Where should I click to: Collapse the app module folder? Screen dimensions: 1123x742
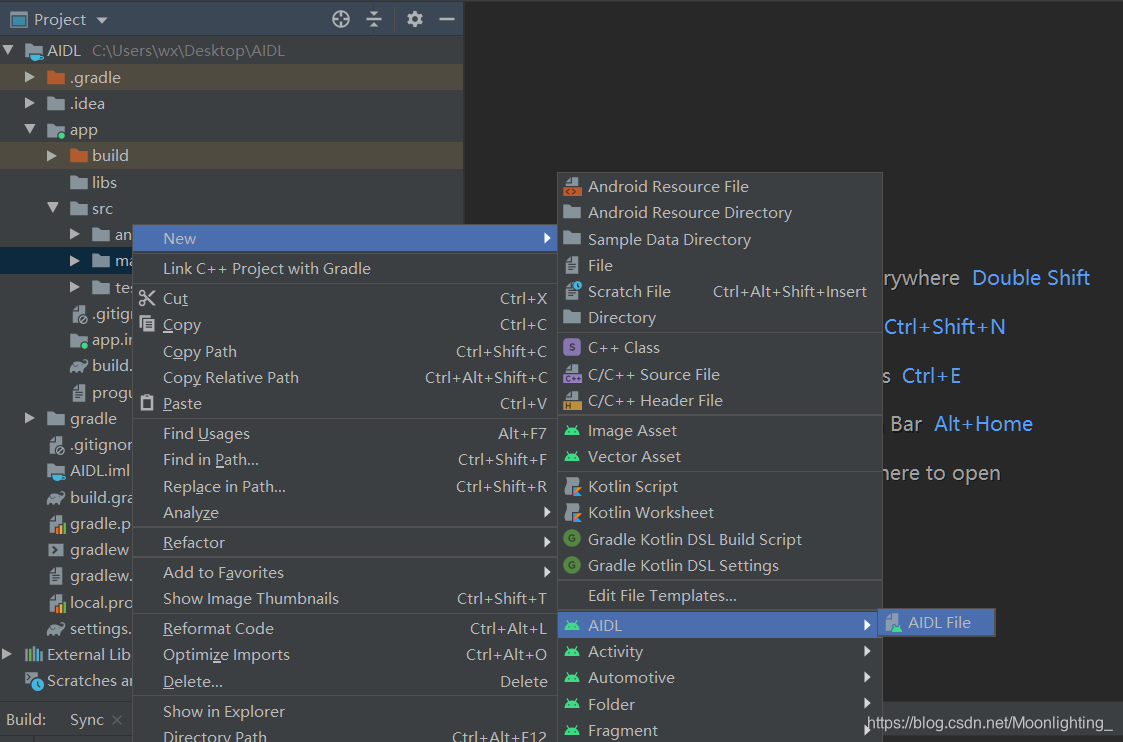pos(29,129)
